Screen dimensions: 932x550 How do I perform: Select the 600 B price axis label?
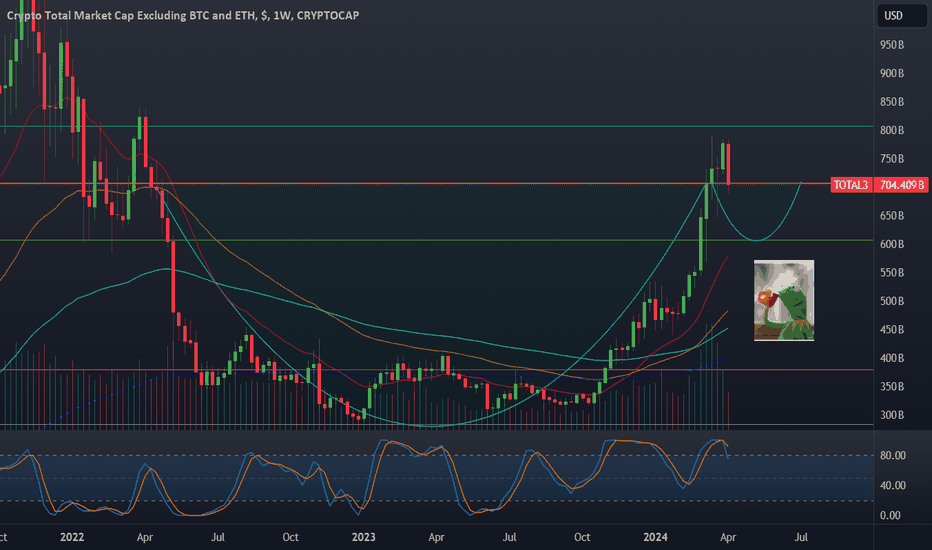pyautogui.click(x=892, y=244)
